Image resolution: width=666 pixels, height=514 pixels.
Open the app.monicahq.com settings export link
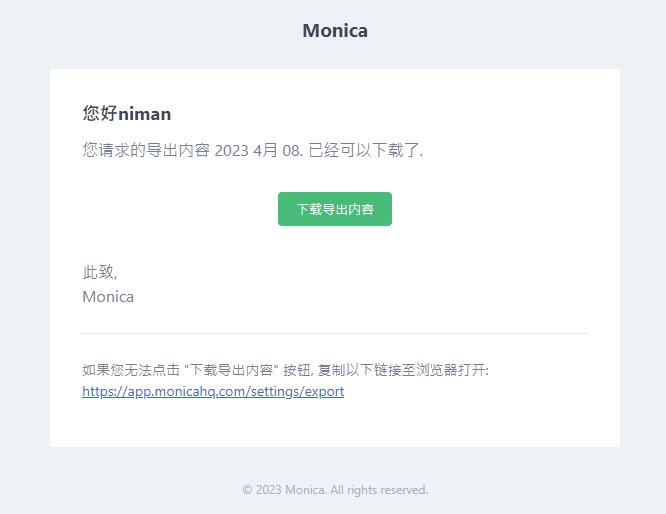click(x=213, y=391)
